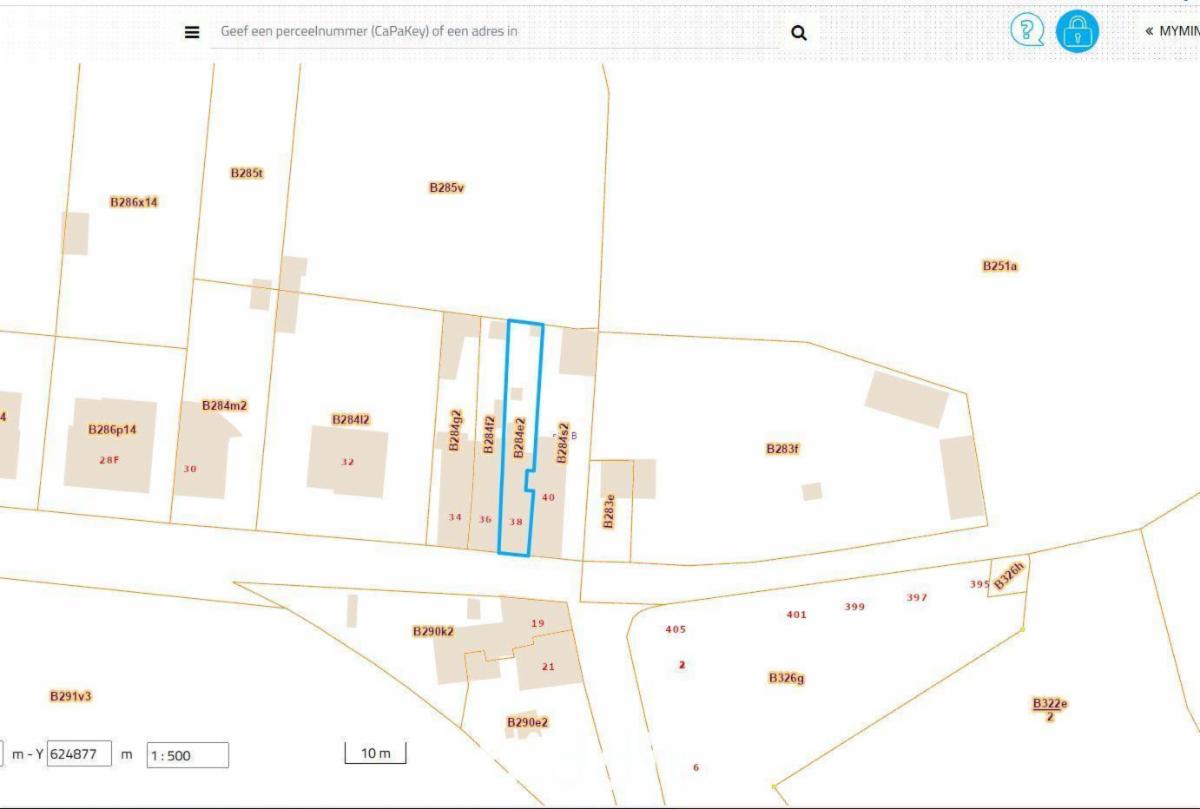Select the highlighted parcel B284e2
This screenshot has height=809, width=1200.
tap(519, 438)
